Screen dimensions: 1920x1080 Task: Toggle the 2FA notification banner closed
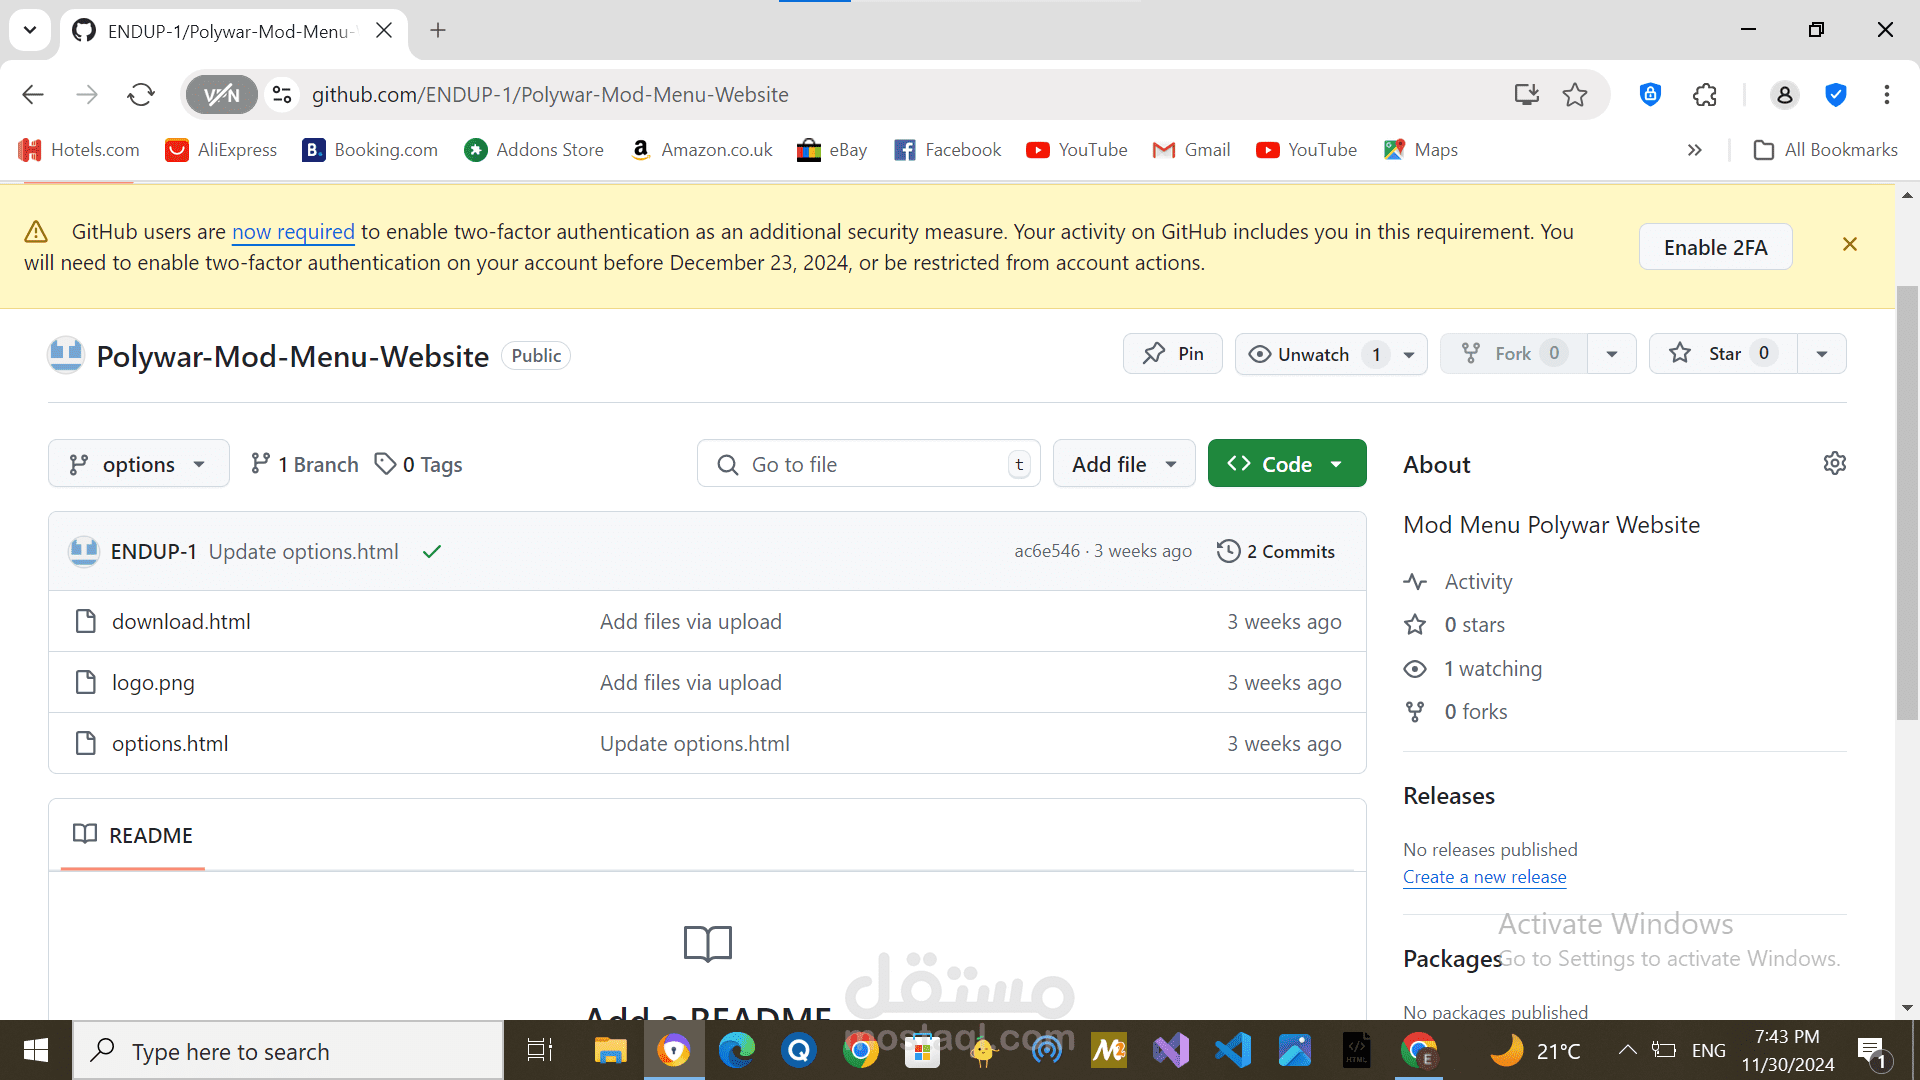1853,244
